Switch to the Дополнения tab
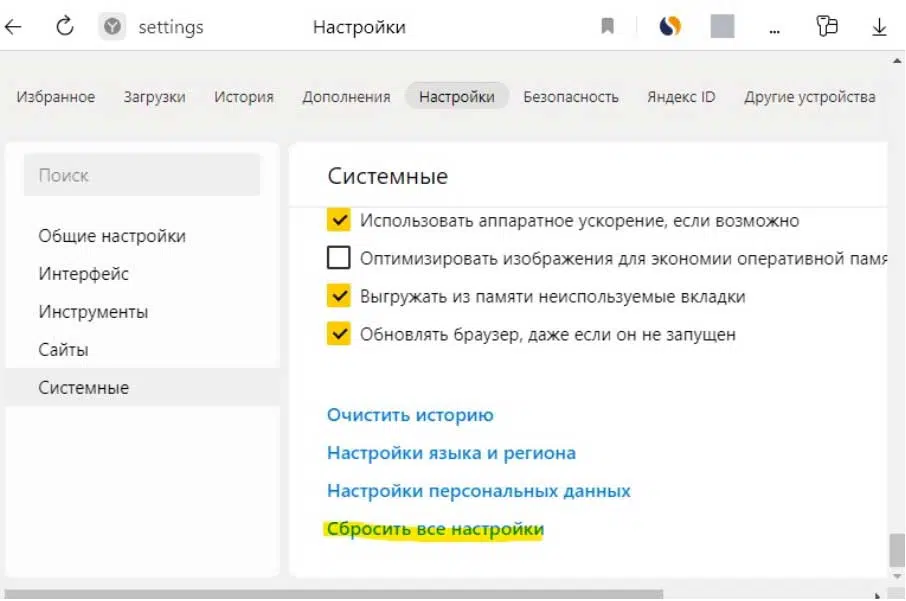 (x=346, y=97)
